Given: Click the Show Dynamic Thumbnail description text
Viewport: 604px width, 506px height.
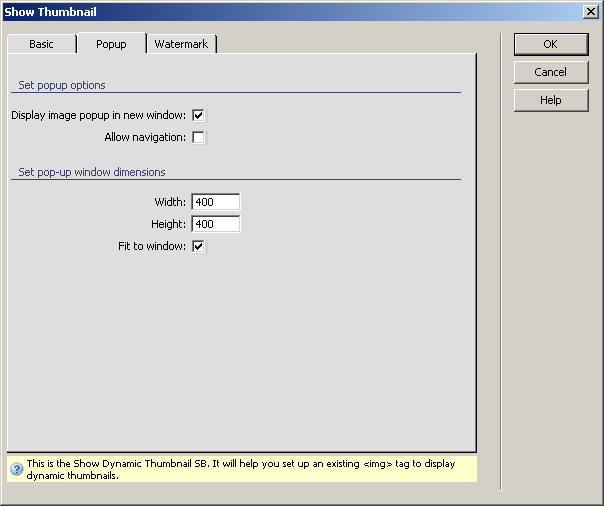Looking at the screenshot, I should [x=240, y=469].
